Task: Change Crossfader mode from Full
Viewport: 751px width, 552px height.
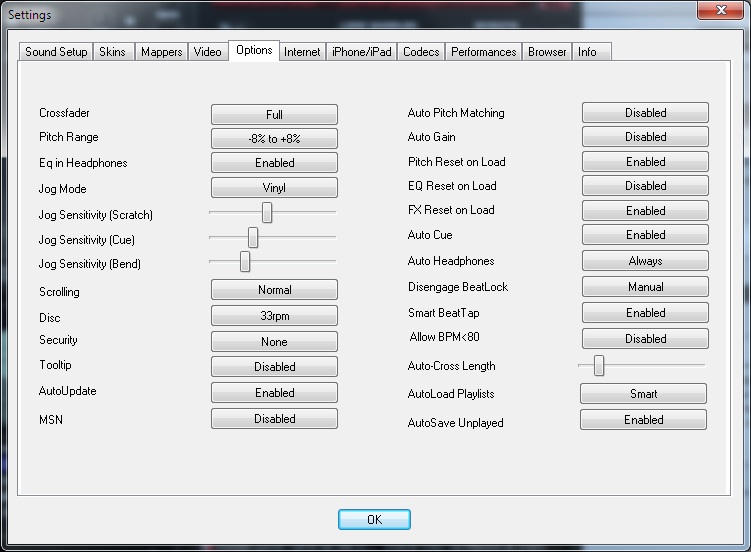Action: [x=274, y=114]
